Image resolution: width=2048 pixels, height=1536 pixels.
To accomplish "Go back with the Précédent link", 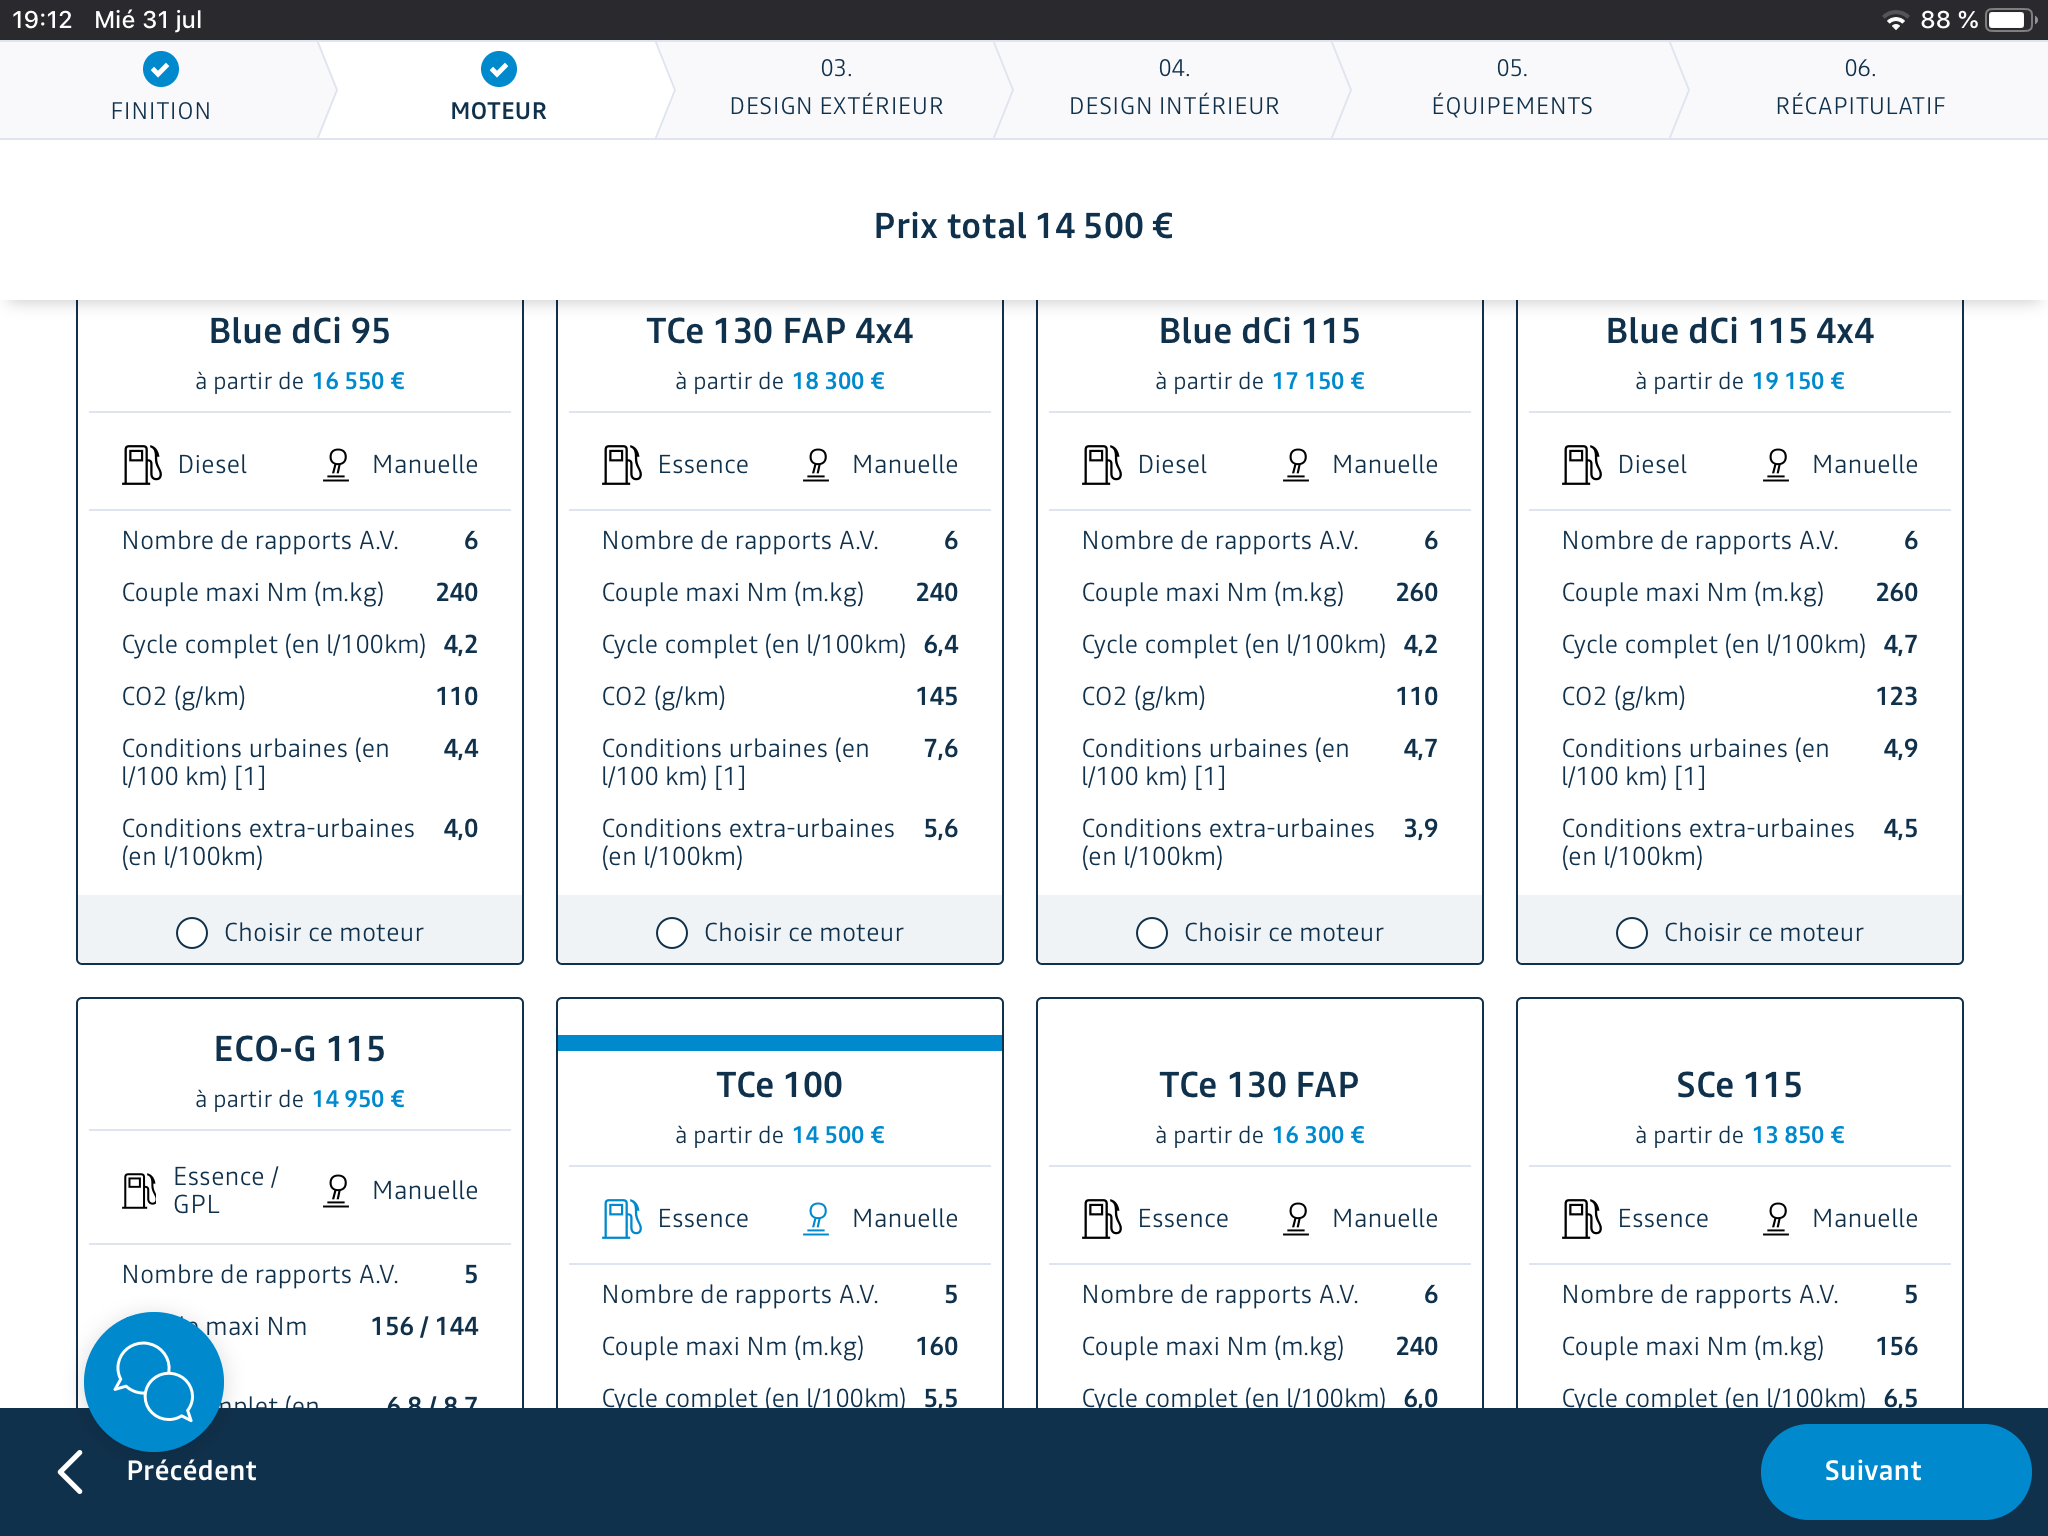I will coord(191,1471).
